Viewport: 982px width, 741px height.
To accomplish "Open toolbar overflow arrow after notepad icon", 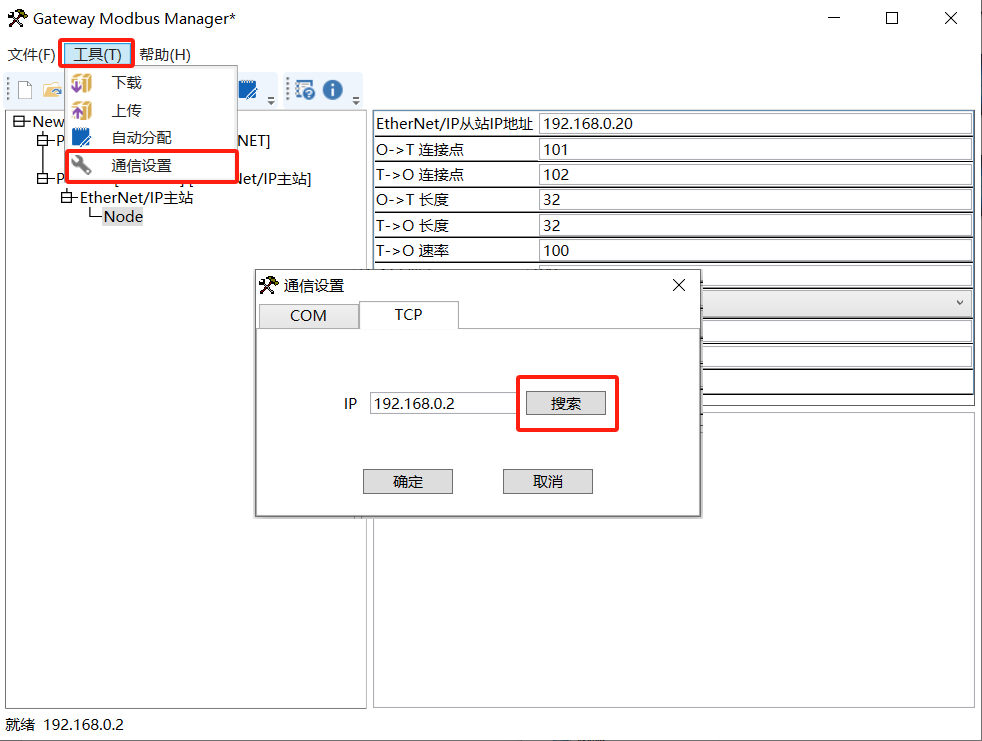I will (271, 100).
